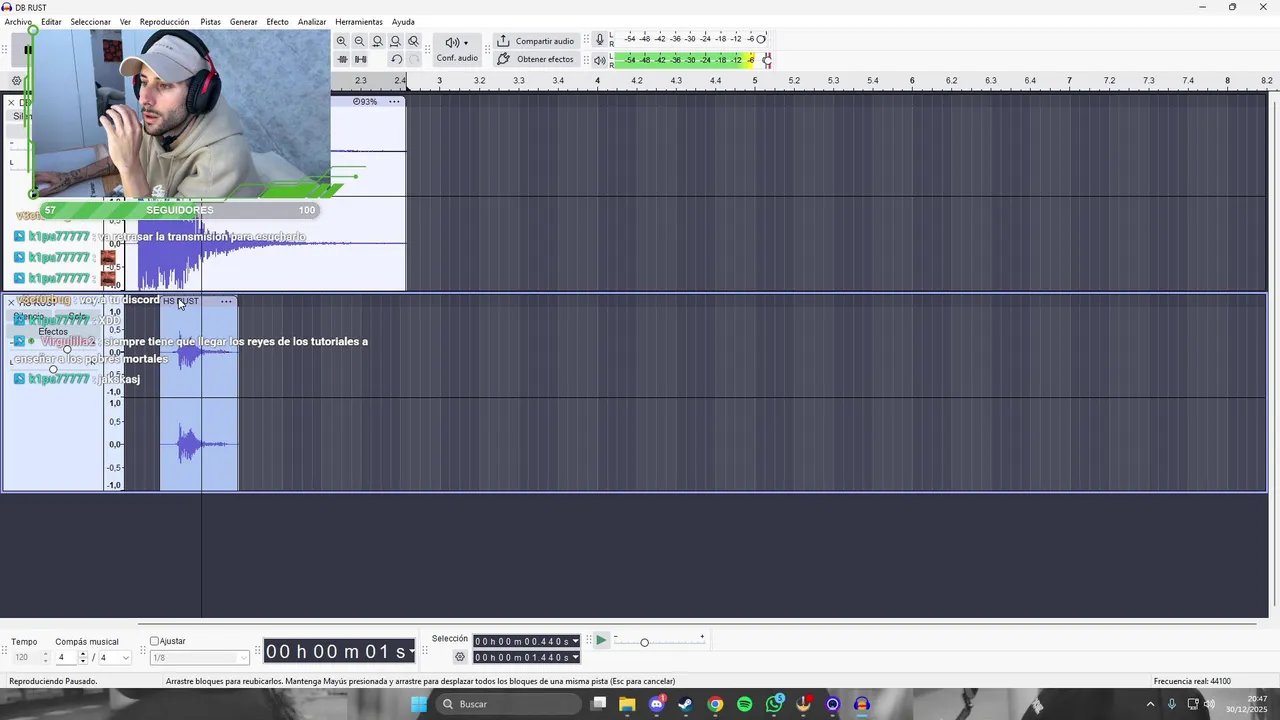
Task: Trim audio outside selection icon
Action: tap(342, 59)
